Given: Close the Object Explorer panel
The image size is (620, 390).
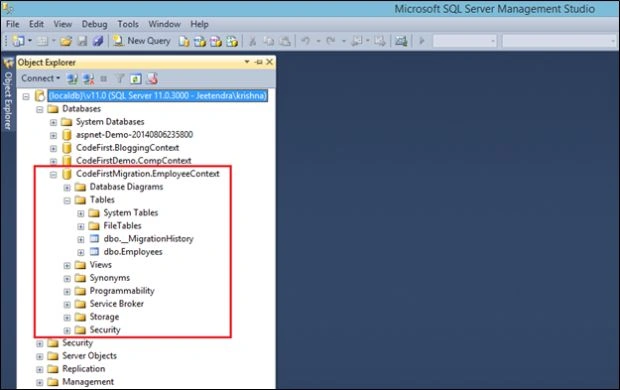Looking at the screenshot, I should point(269,62).
